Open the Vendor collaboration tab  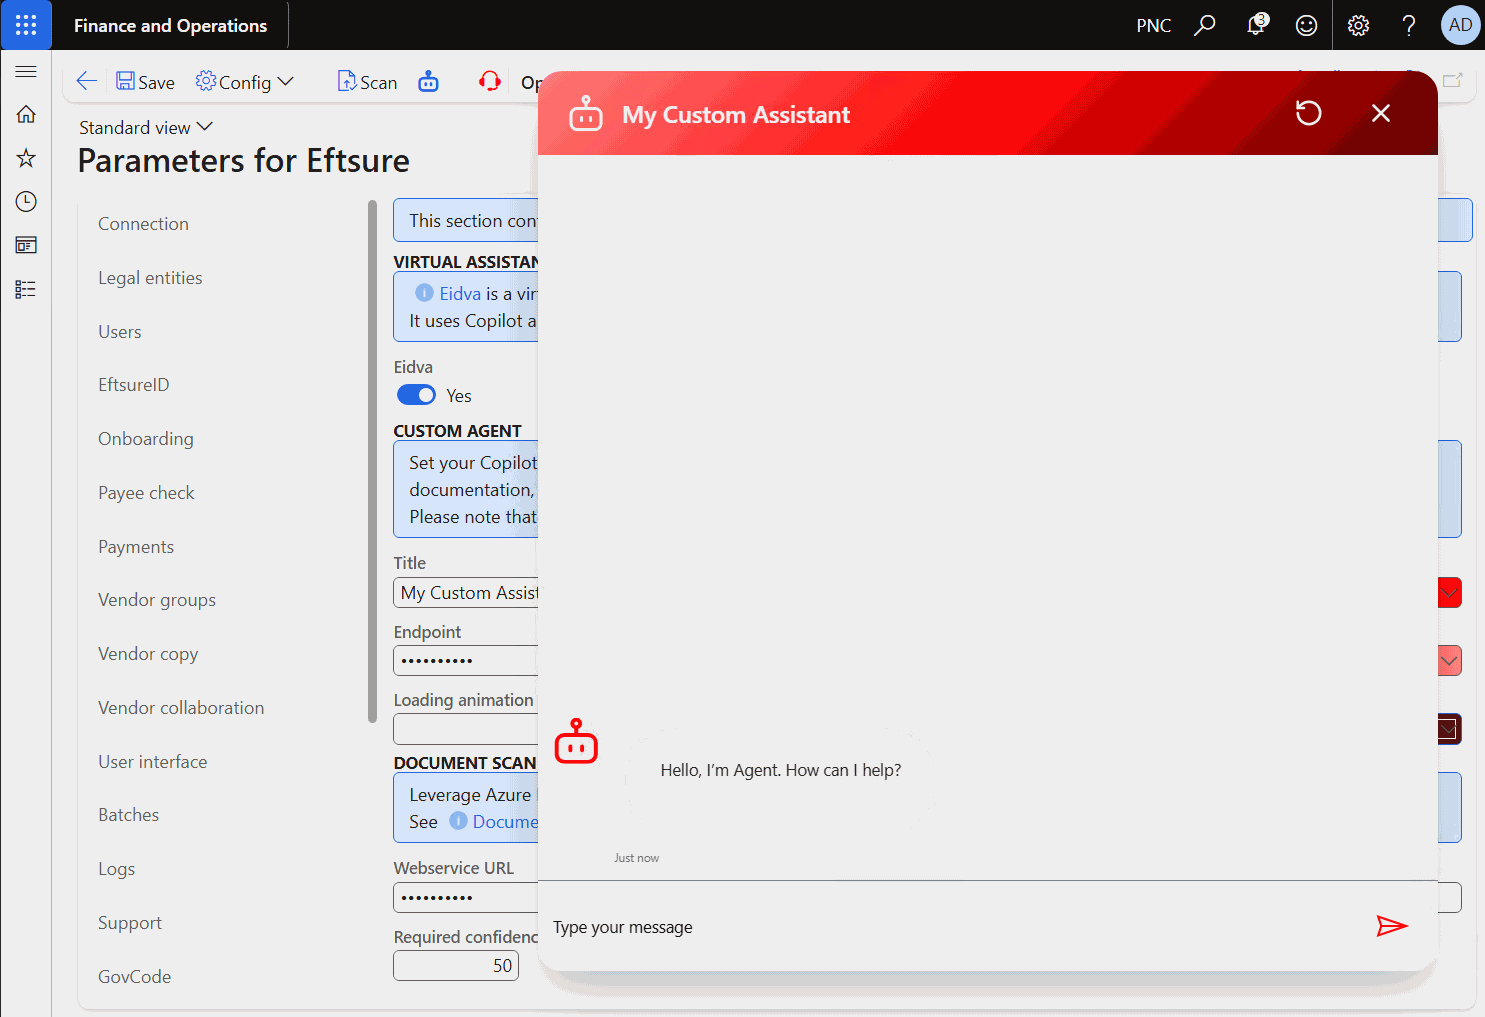pos(181,708)
